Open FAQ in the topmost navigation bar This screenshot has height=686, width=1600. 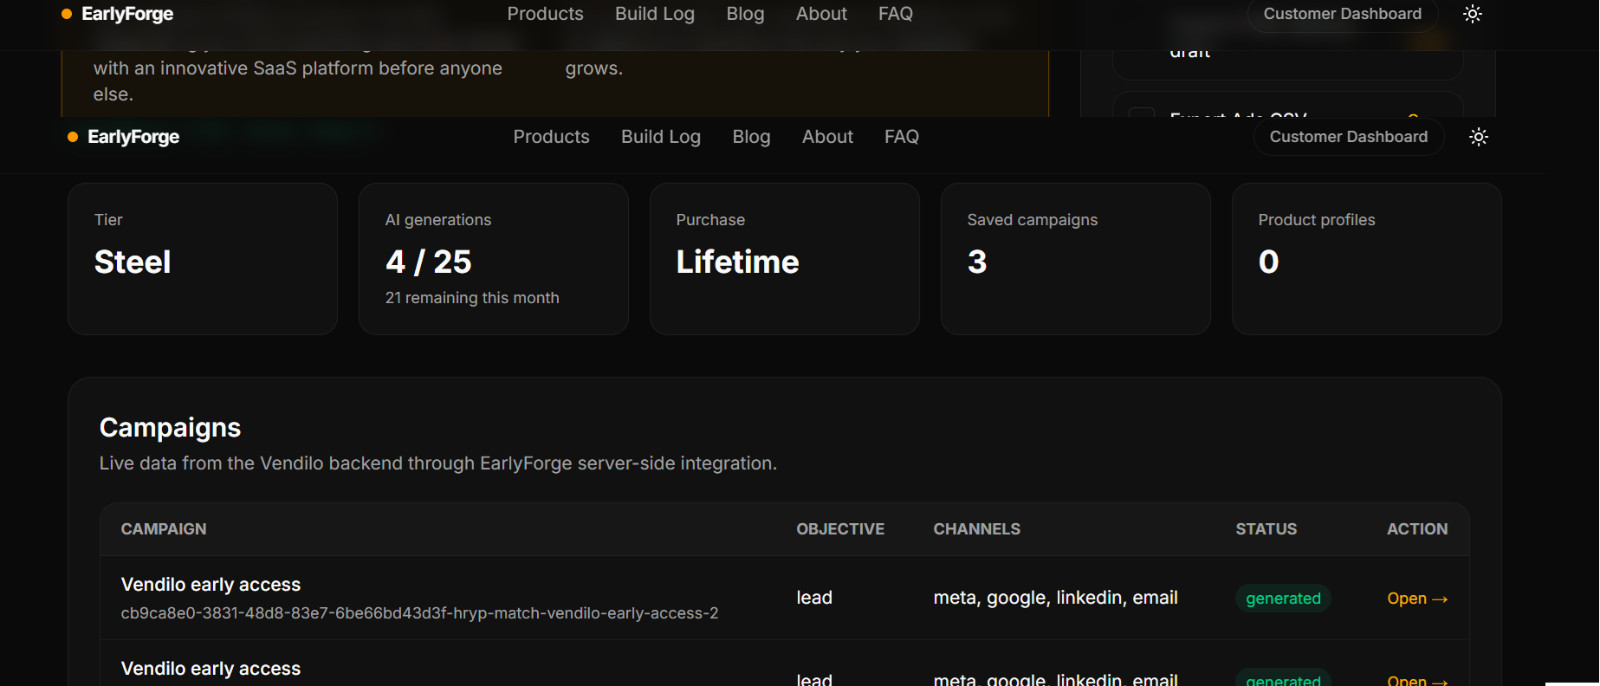tap(895, 14)
